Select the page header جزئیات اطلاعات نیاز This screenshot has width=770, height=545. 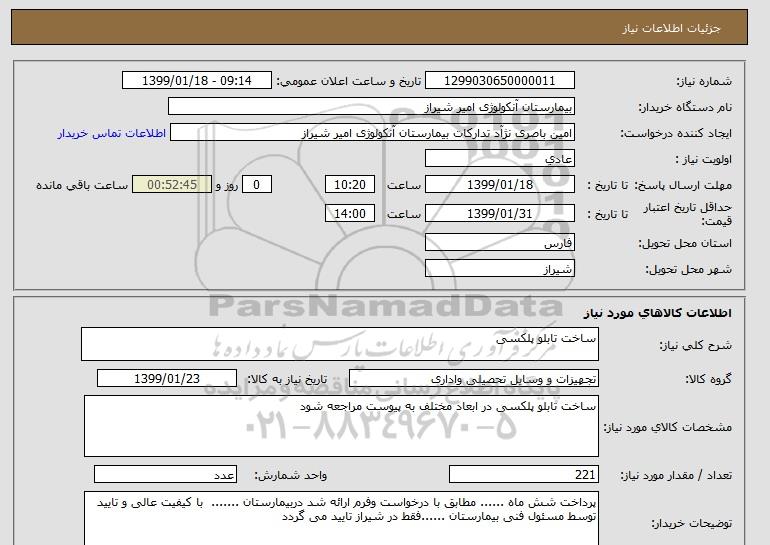(671, 28)
